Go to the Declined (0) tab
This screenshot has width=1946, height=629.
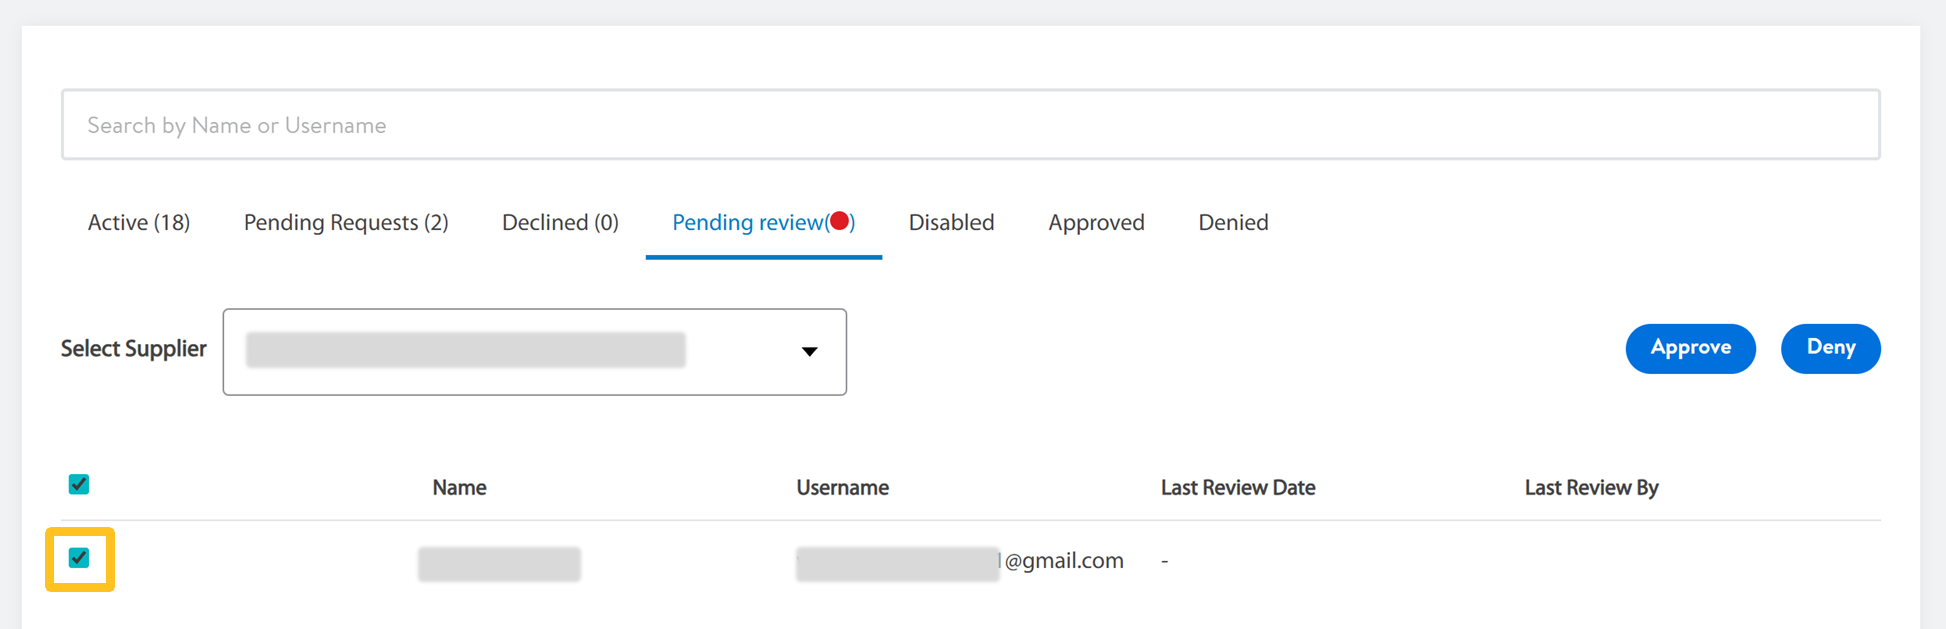point(560,223)
